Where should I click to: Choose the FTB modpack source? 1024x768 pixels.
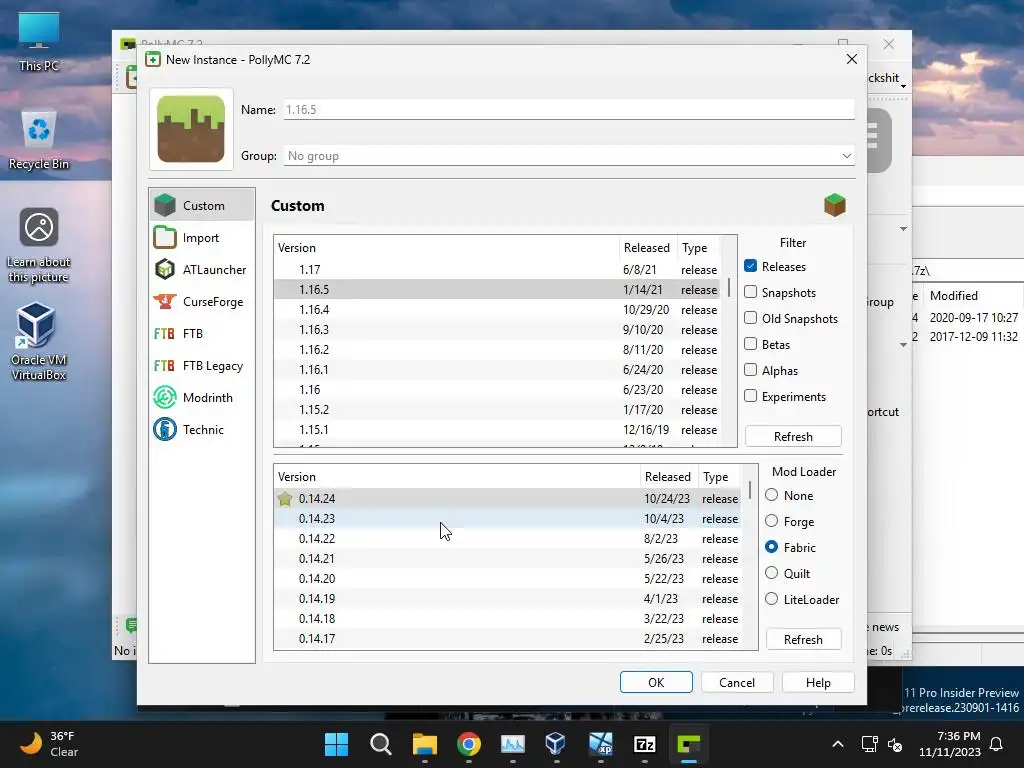point(202,333)
